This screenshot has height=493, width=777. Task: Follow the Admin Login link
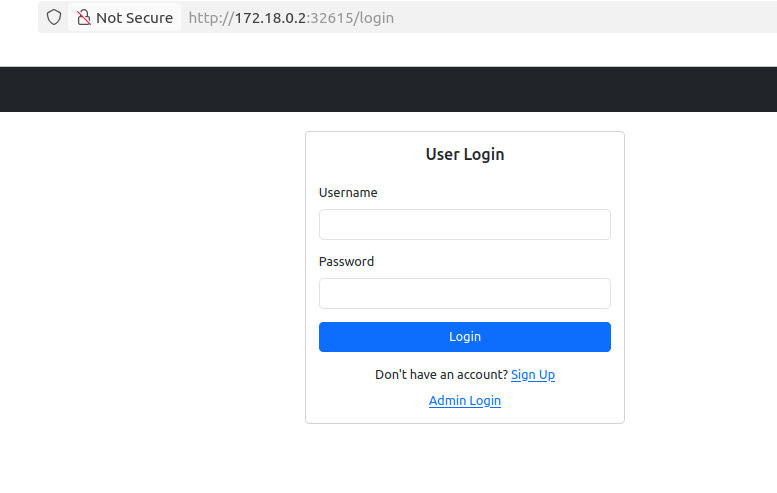[x=464, y=401]
